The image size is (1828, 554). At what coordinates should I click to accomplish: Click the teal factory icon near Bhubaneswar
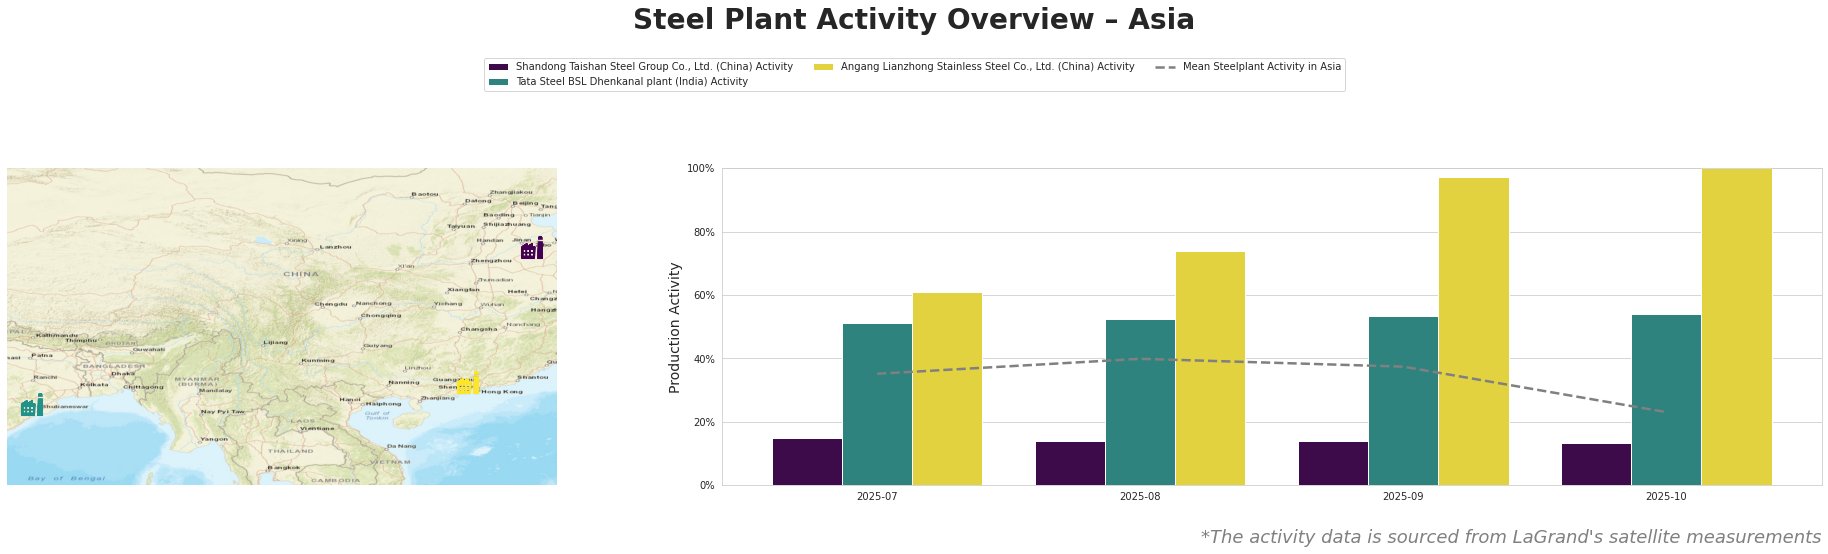(32, 406)
